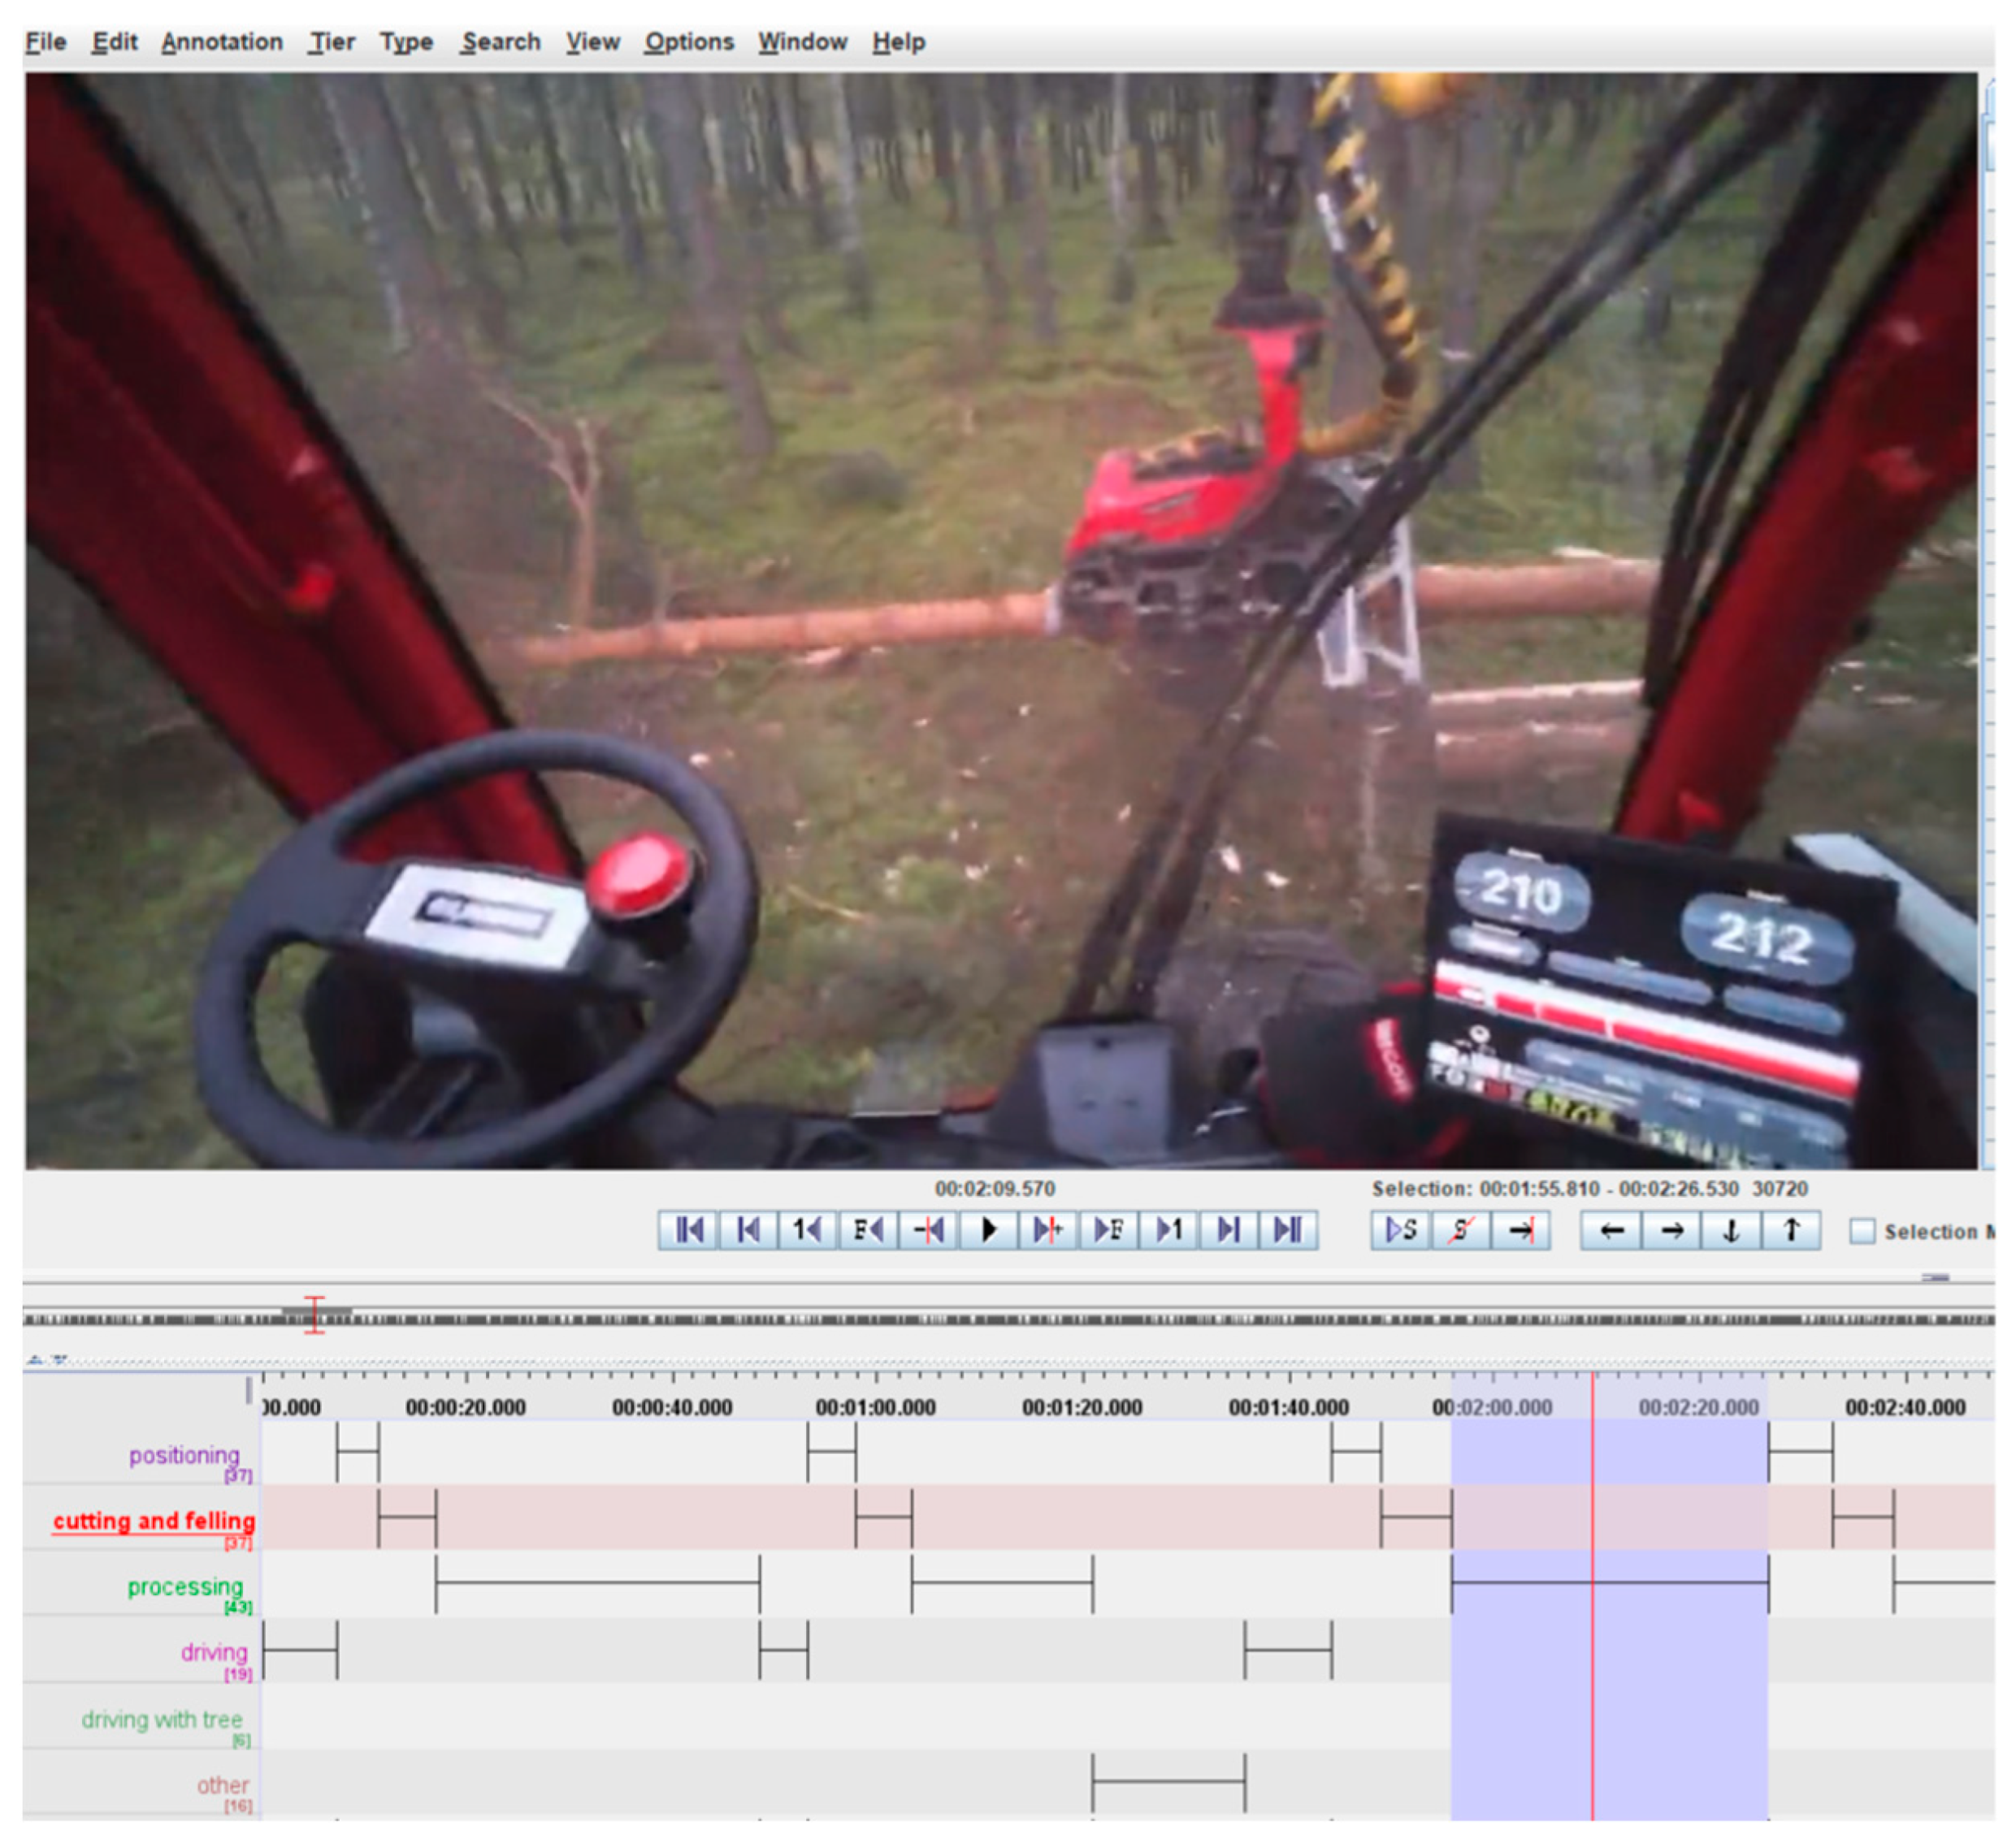Click the driving with tree tier label
Image resolution: width=2016 pixels, height=1846 pixels.
click(x=162, y=1720)
